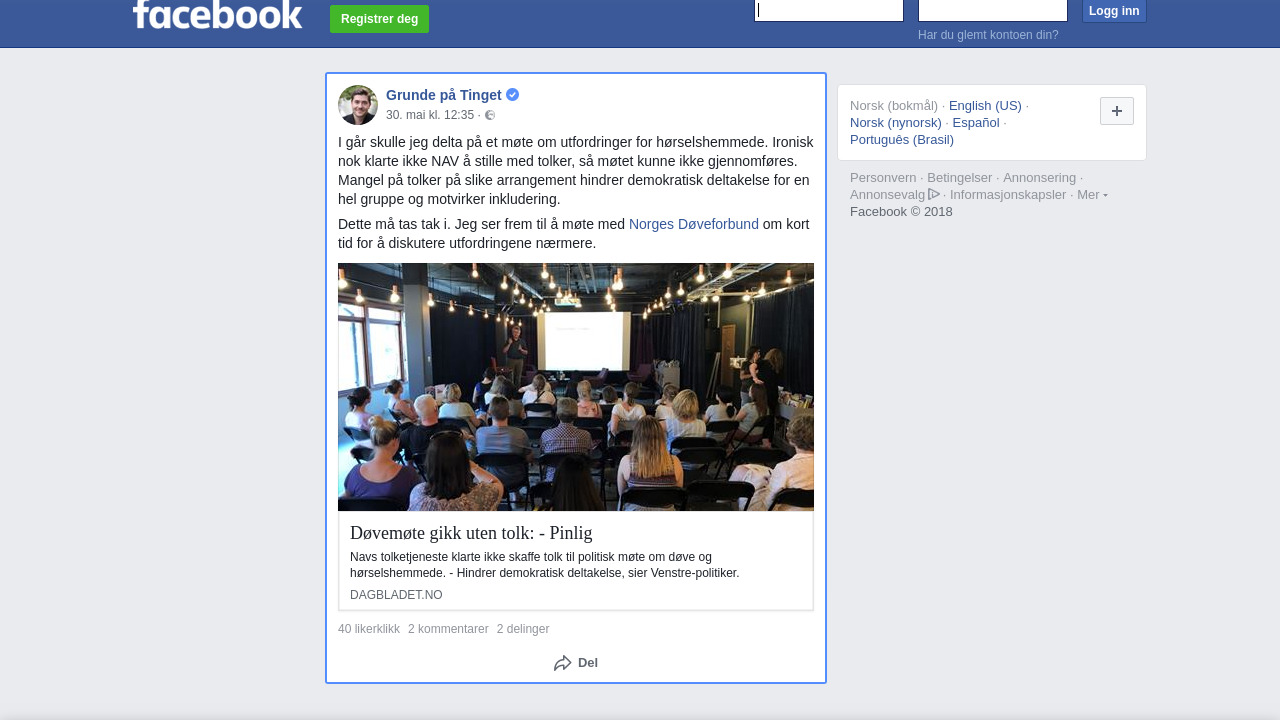Viewport: 1280px width, 720px height.
Task: Switch language to English (US)
Action: pyautogui.click(x=985, y=106)
